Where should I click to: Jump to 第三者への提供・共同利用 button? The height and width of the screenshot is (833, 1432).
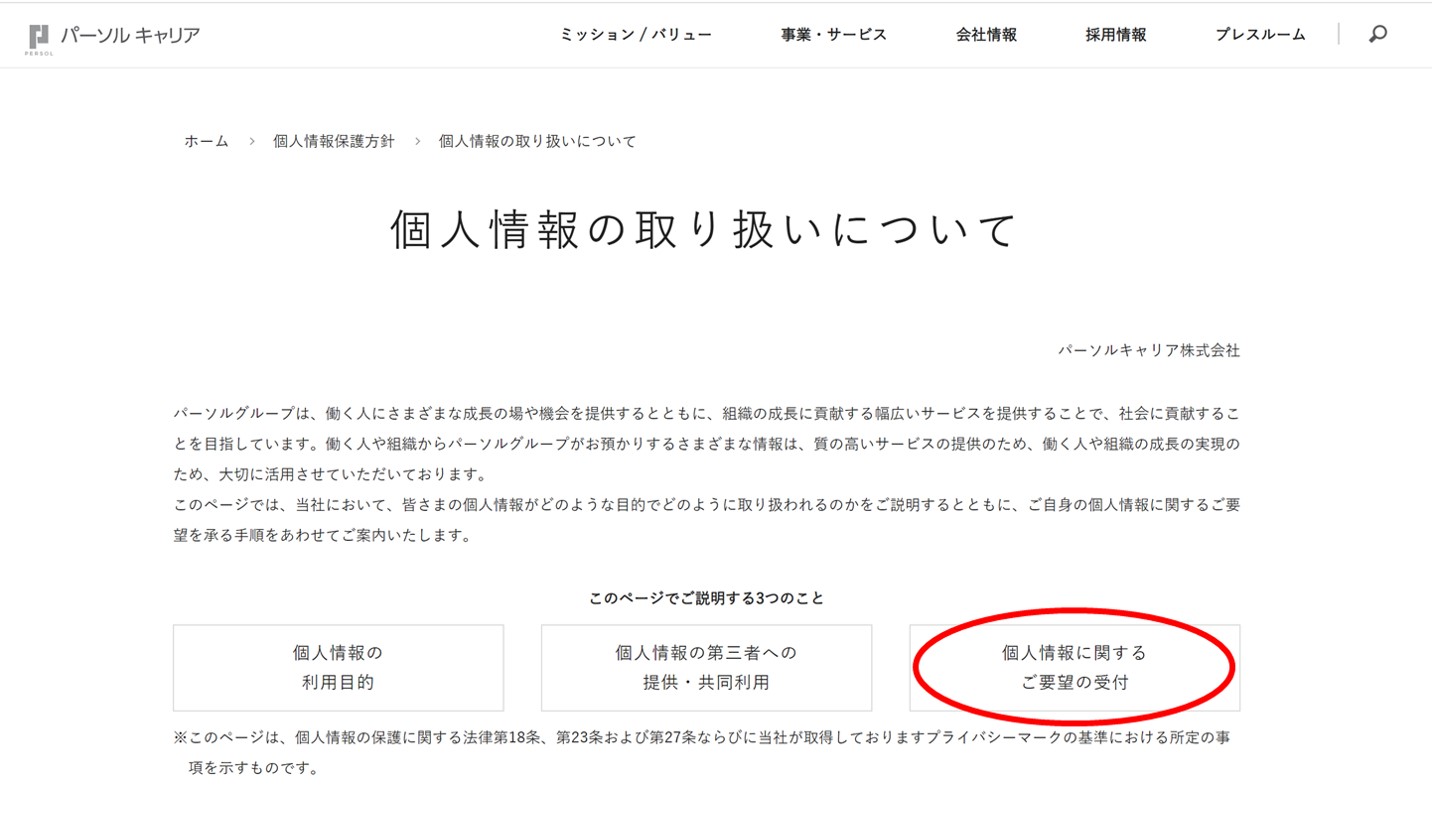[x=706, y=668]
